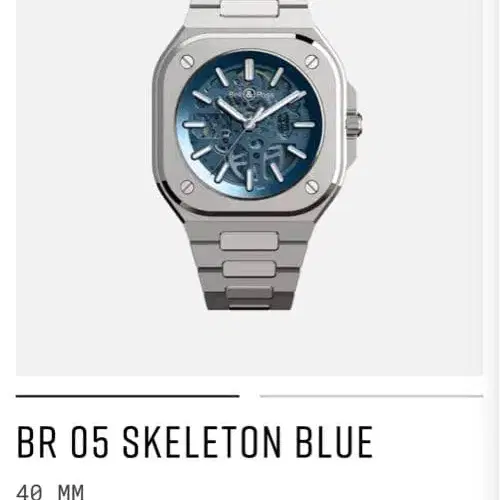Click the center pivot of the watch hands
Screen dimensions: 500x500
tap(250, 124)
